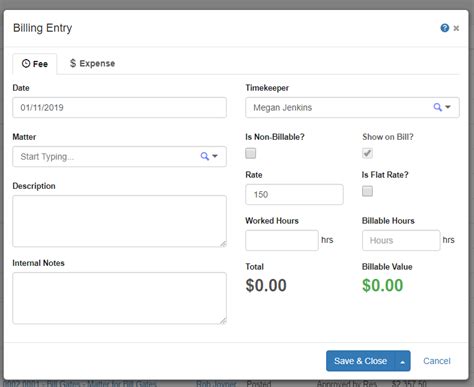This screenshot has height=387, width=474.
Task: Click the Matter Start Typing field
Action: pos(119,156)
